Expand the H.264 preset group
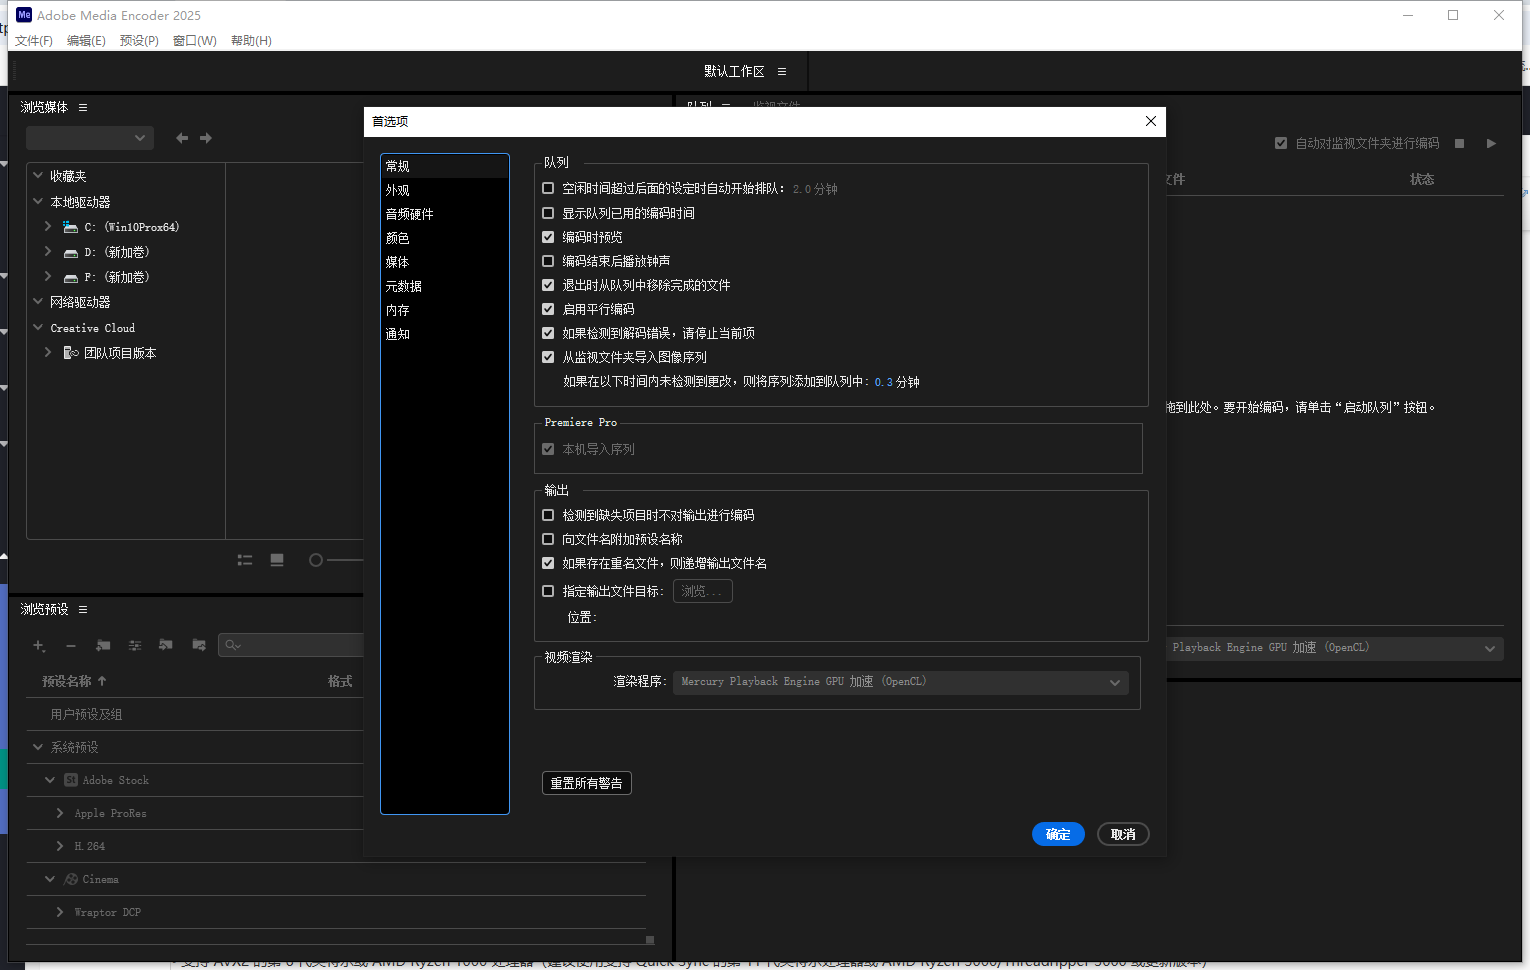 coord(60,846)
